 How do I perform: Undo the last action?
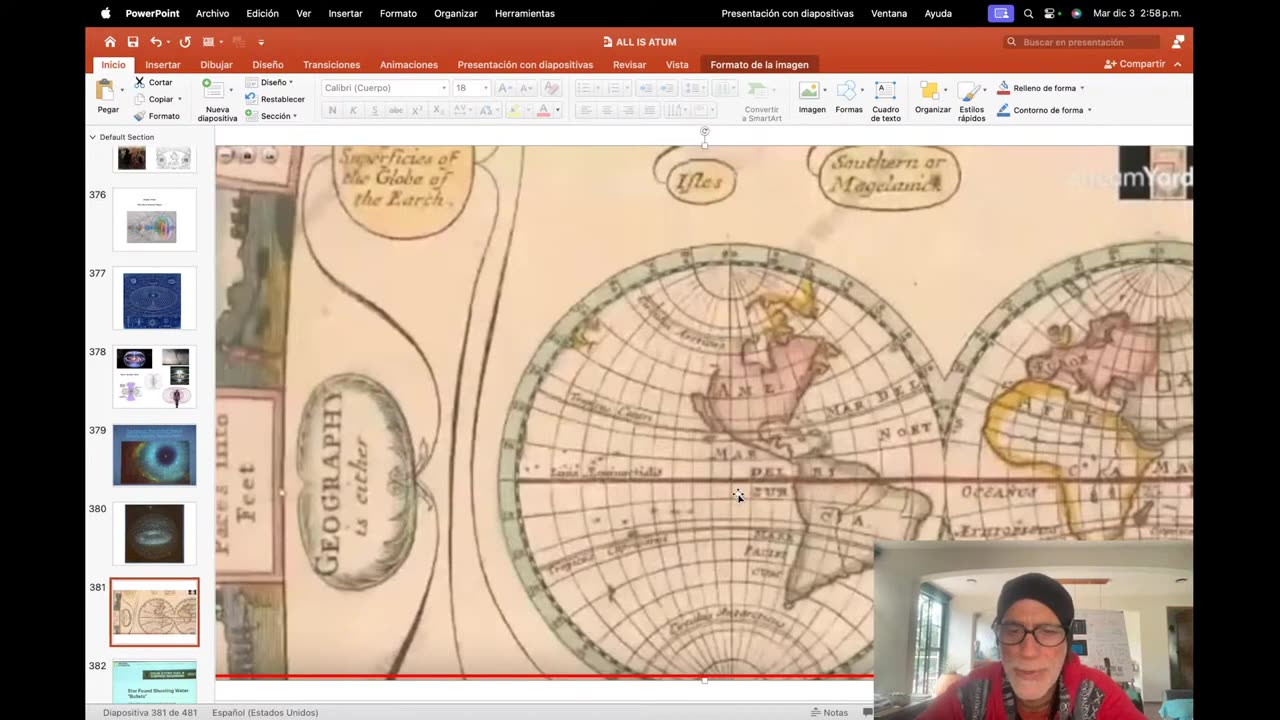(156, 42)
